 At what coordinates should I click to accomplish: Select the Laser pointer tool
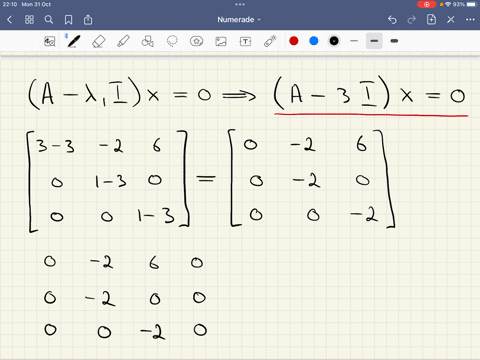[x=270, y=41]
